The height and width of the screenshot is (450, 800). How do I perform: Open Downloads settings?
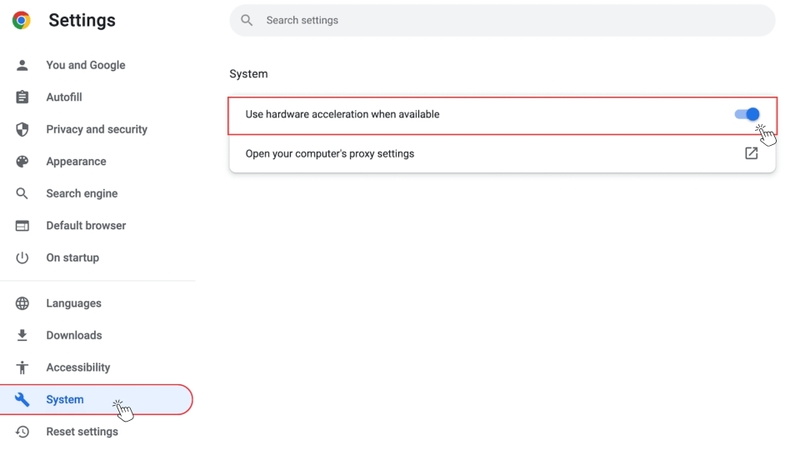click(x=74, y=335)
